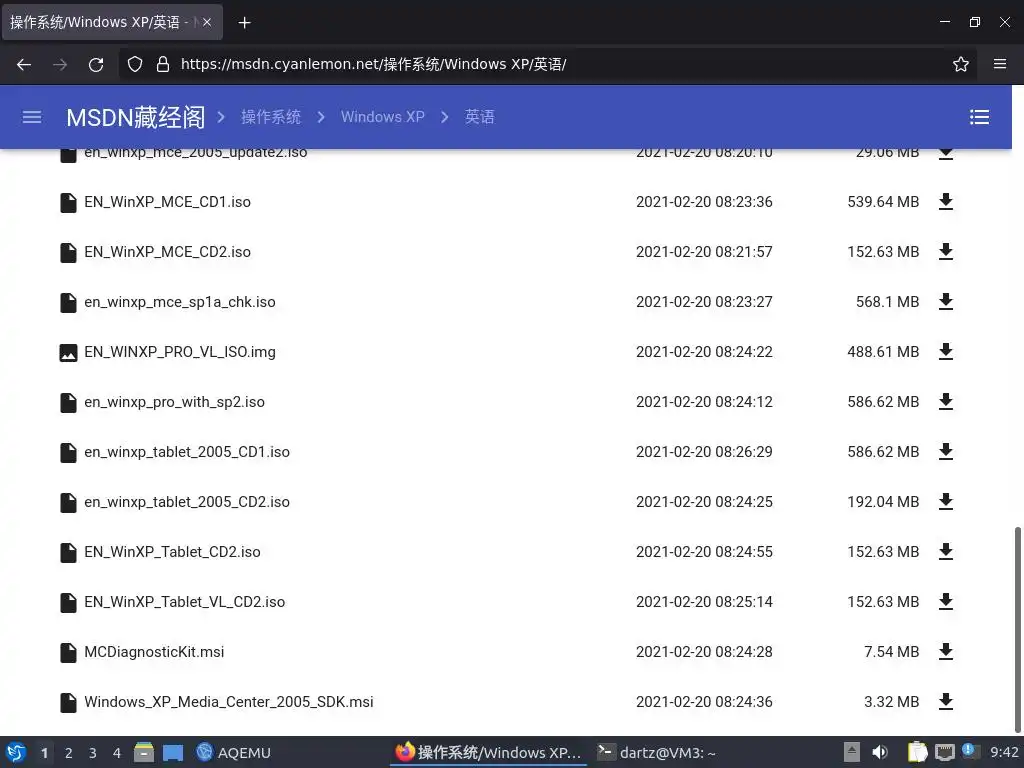Go to MSDN藏经阁 home link

136,118
